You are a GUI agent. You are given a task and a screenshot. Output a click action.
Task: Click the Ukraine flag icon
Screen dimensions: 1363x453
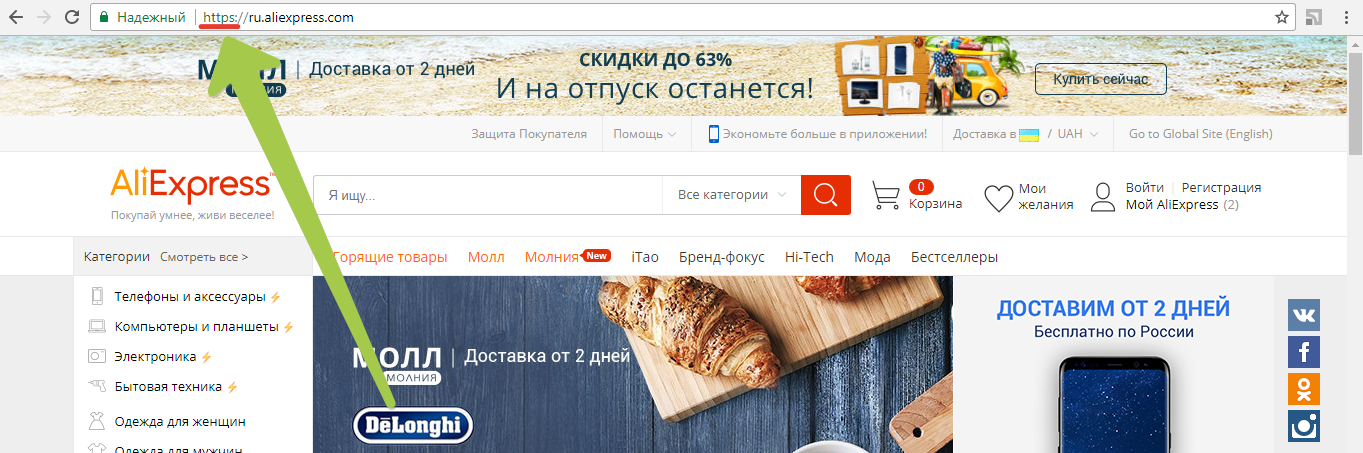click(x=1029, y=134)
